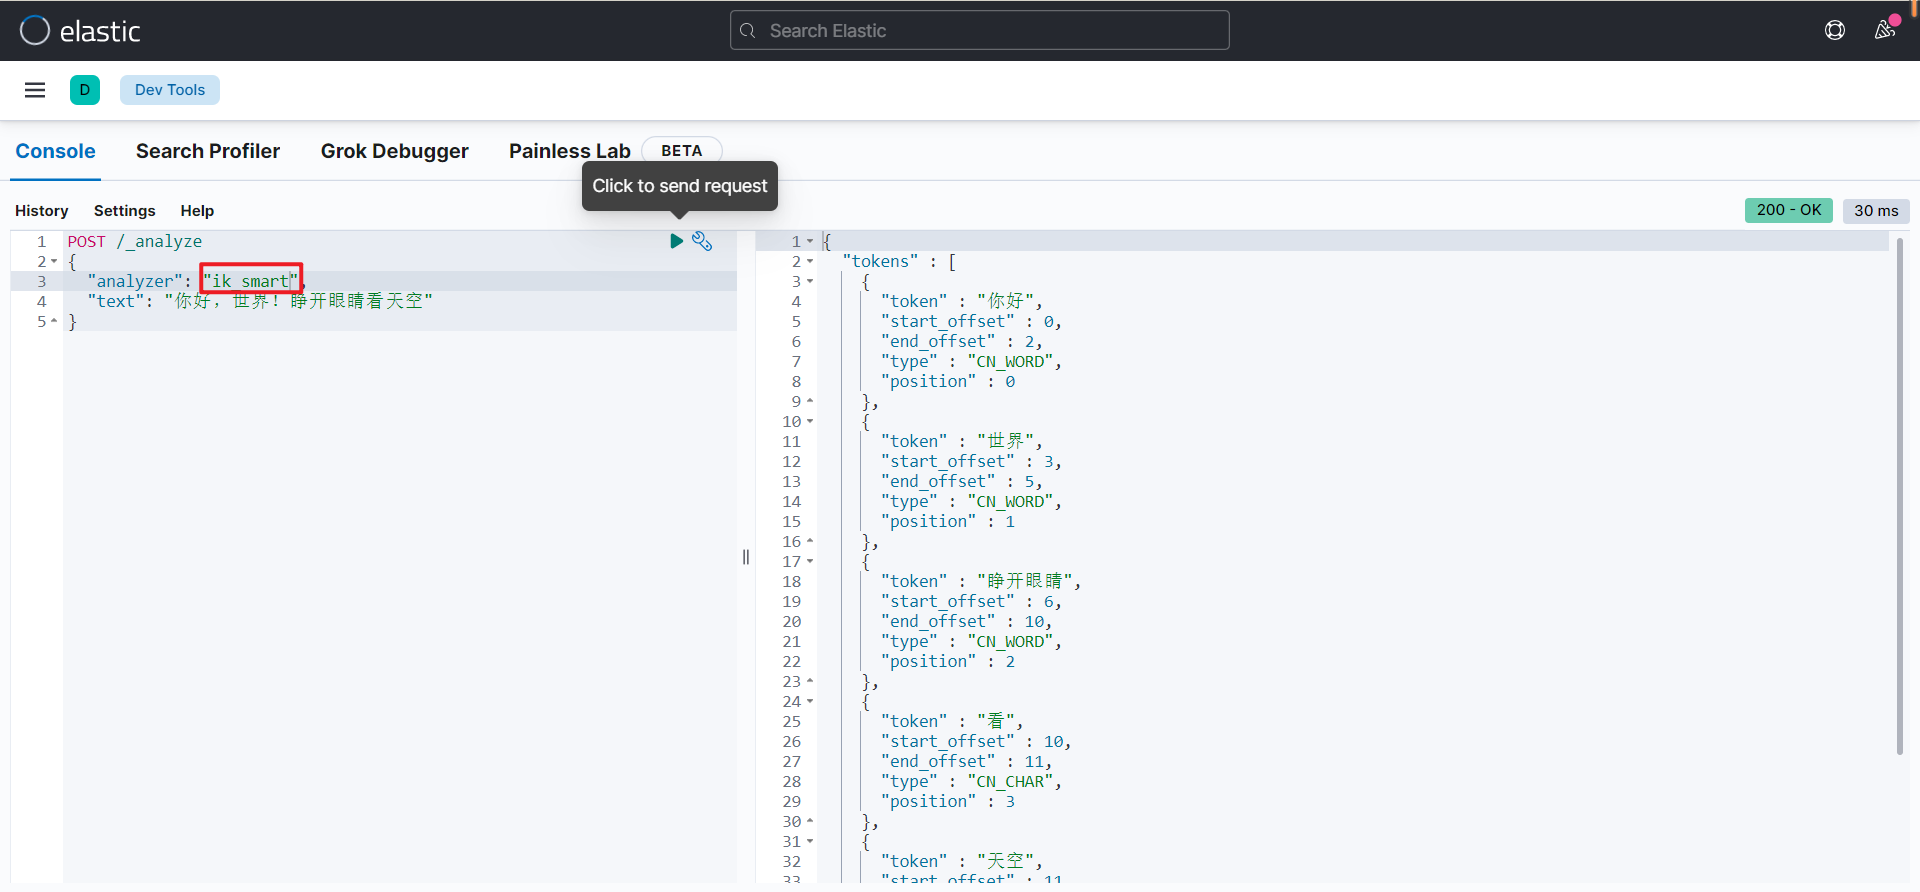The width and height of the screenshot is (1920, 892).
Task: Click the "start_offset" : 0 line
Action: coord(971,321)
